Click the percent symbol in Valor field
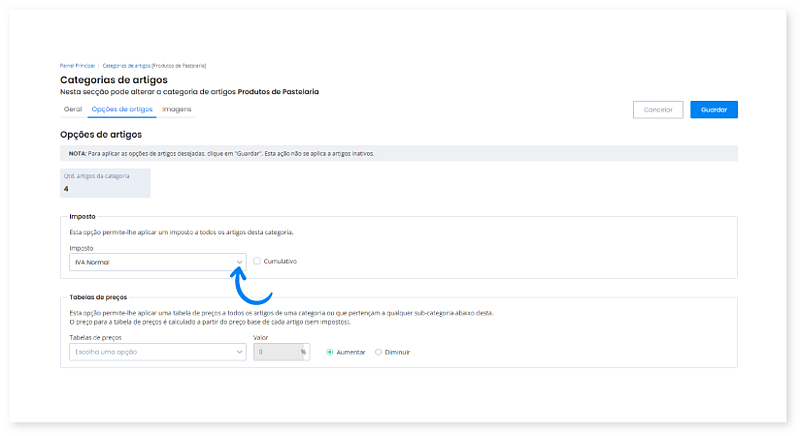The height and width of the screenshot is (436, 800). (x=303, y=352)
